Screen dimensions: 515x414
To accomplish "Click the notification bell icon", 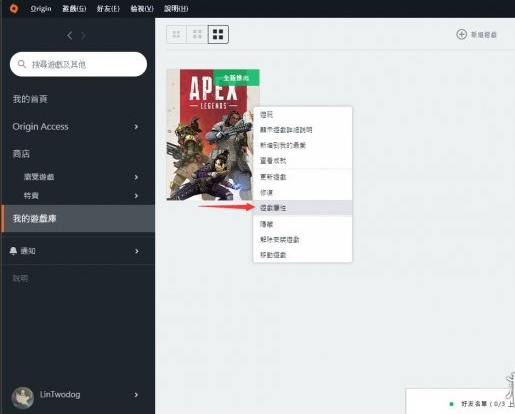I will point(13,251).
